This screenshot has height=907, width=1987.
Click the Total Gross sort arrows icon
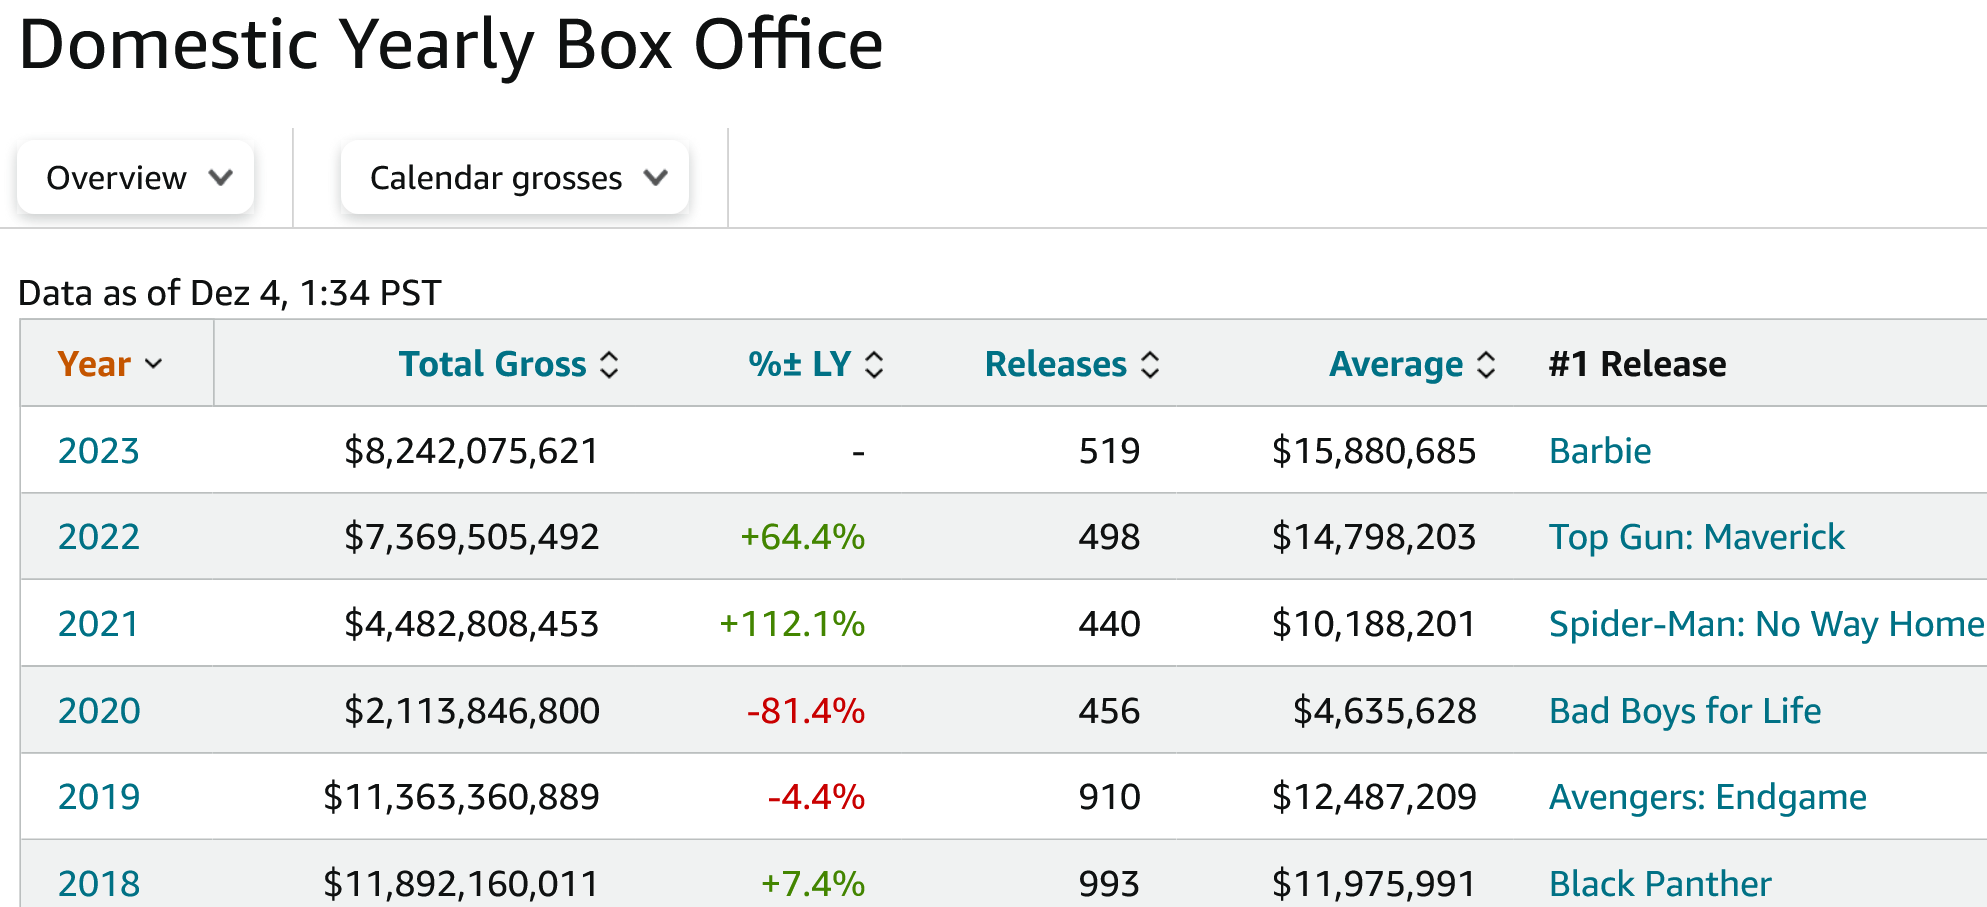point(609,365)
